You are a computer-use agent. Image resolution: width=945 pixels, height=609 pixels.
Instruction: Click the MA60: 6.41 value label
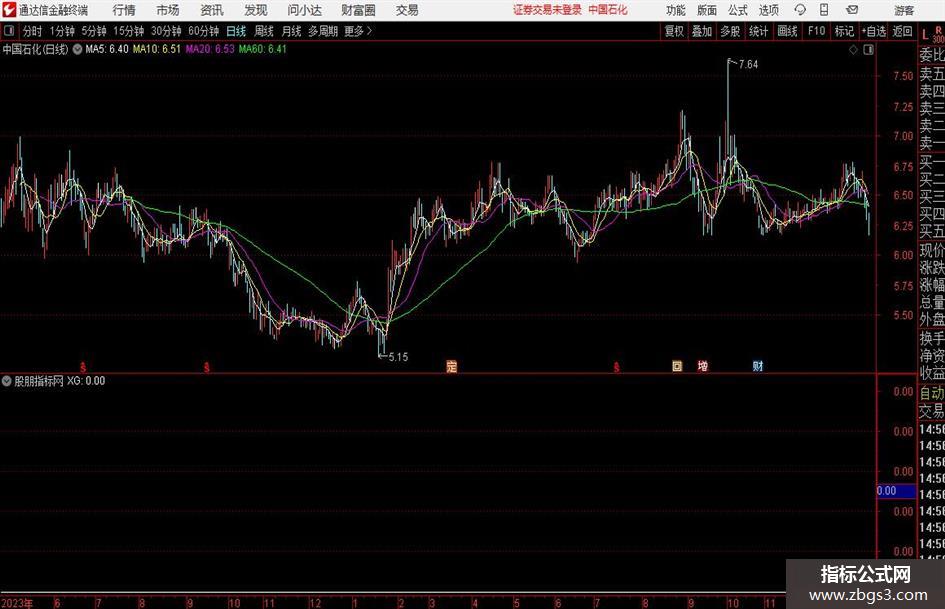point(263,49)
